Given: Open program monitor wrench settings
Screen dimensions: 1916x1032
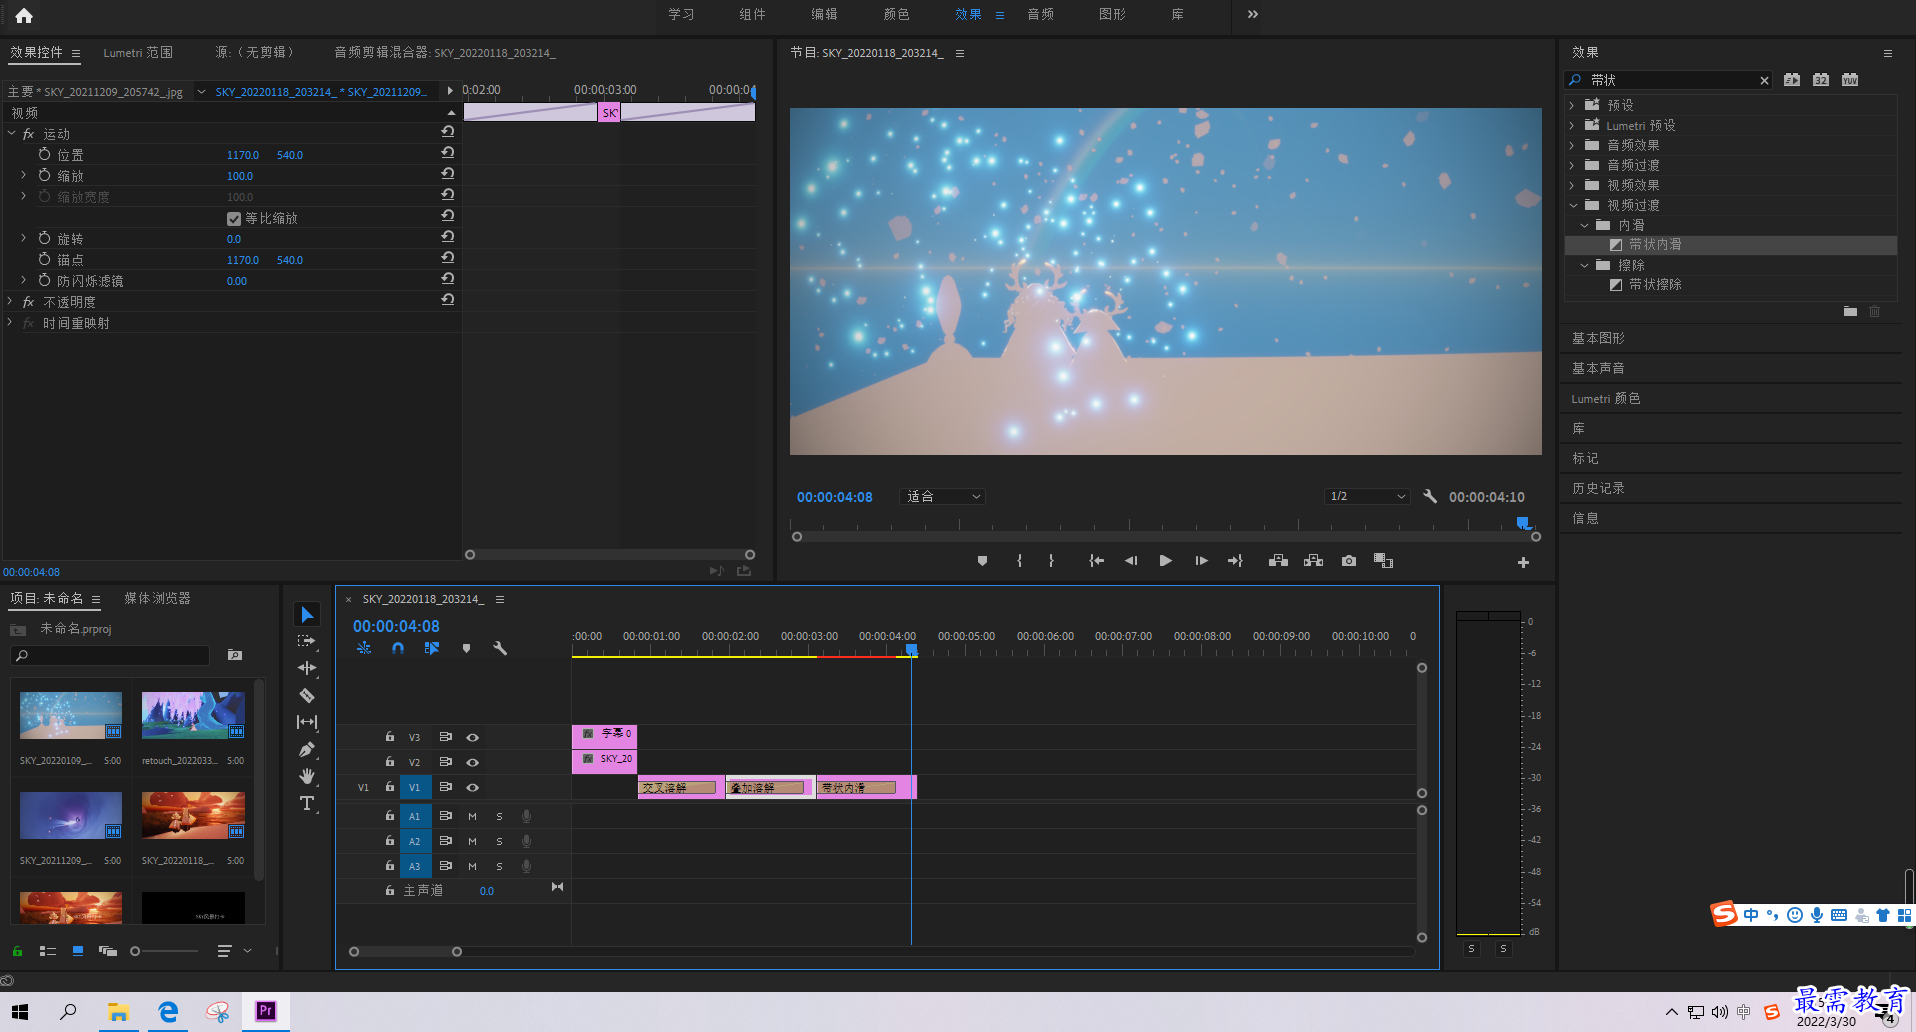Looking at the screenshot, I should coord(1430,496).
